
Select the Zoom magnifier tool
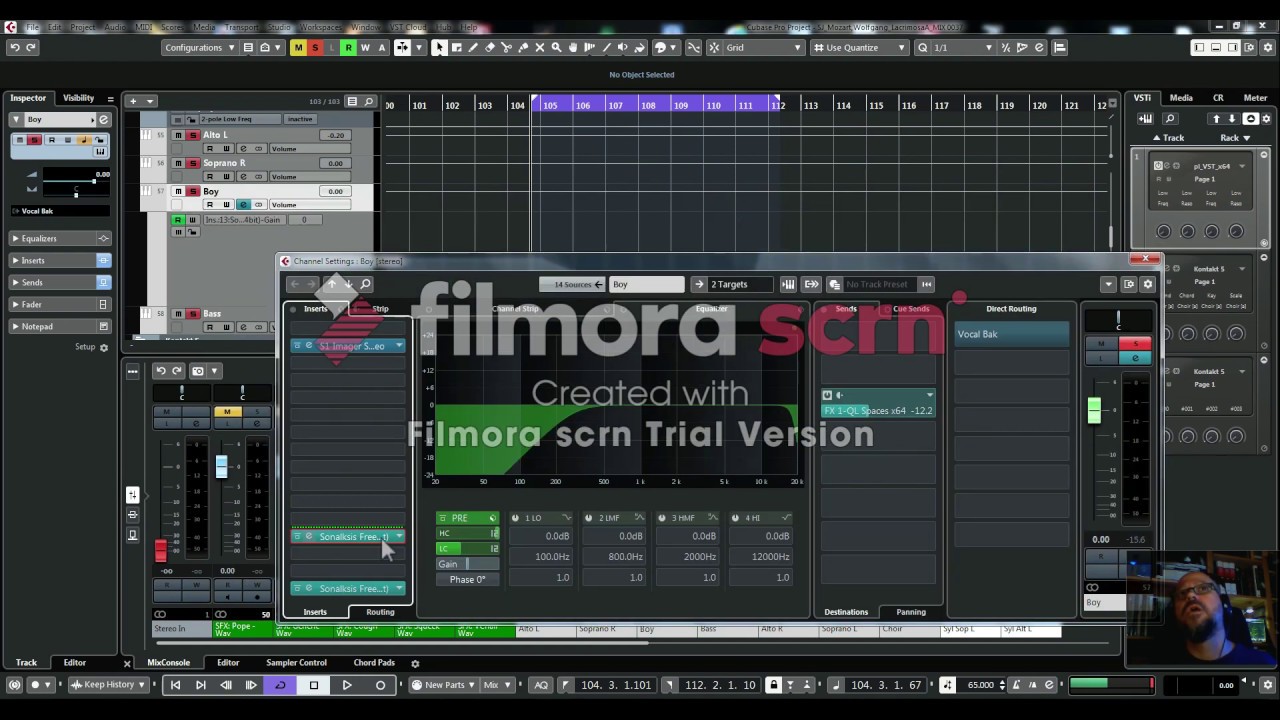[x=557, y=47]
